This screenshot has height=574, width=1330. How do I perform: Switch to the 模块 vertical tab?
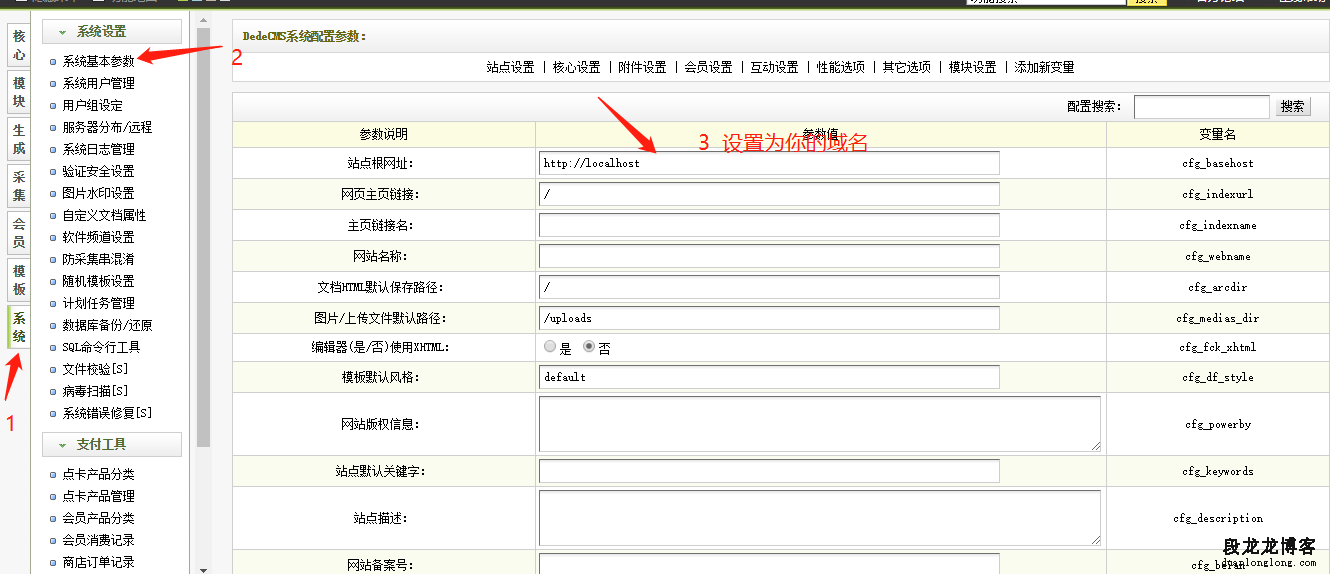coord(19,92)
